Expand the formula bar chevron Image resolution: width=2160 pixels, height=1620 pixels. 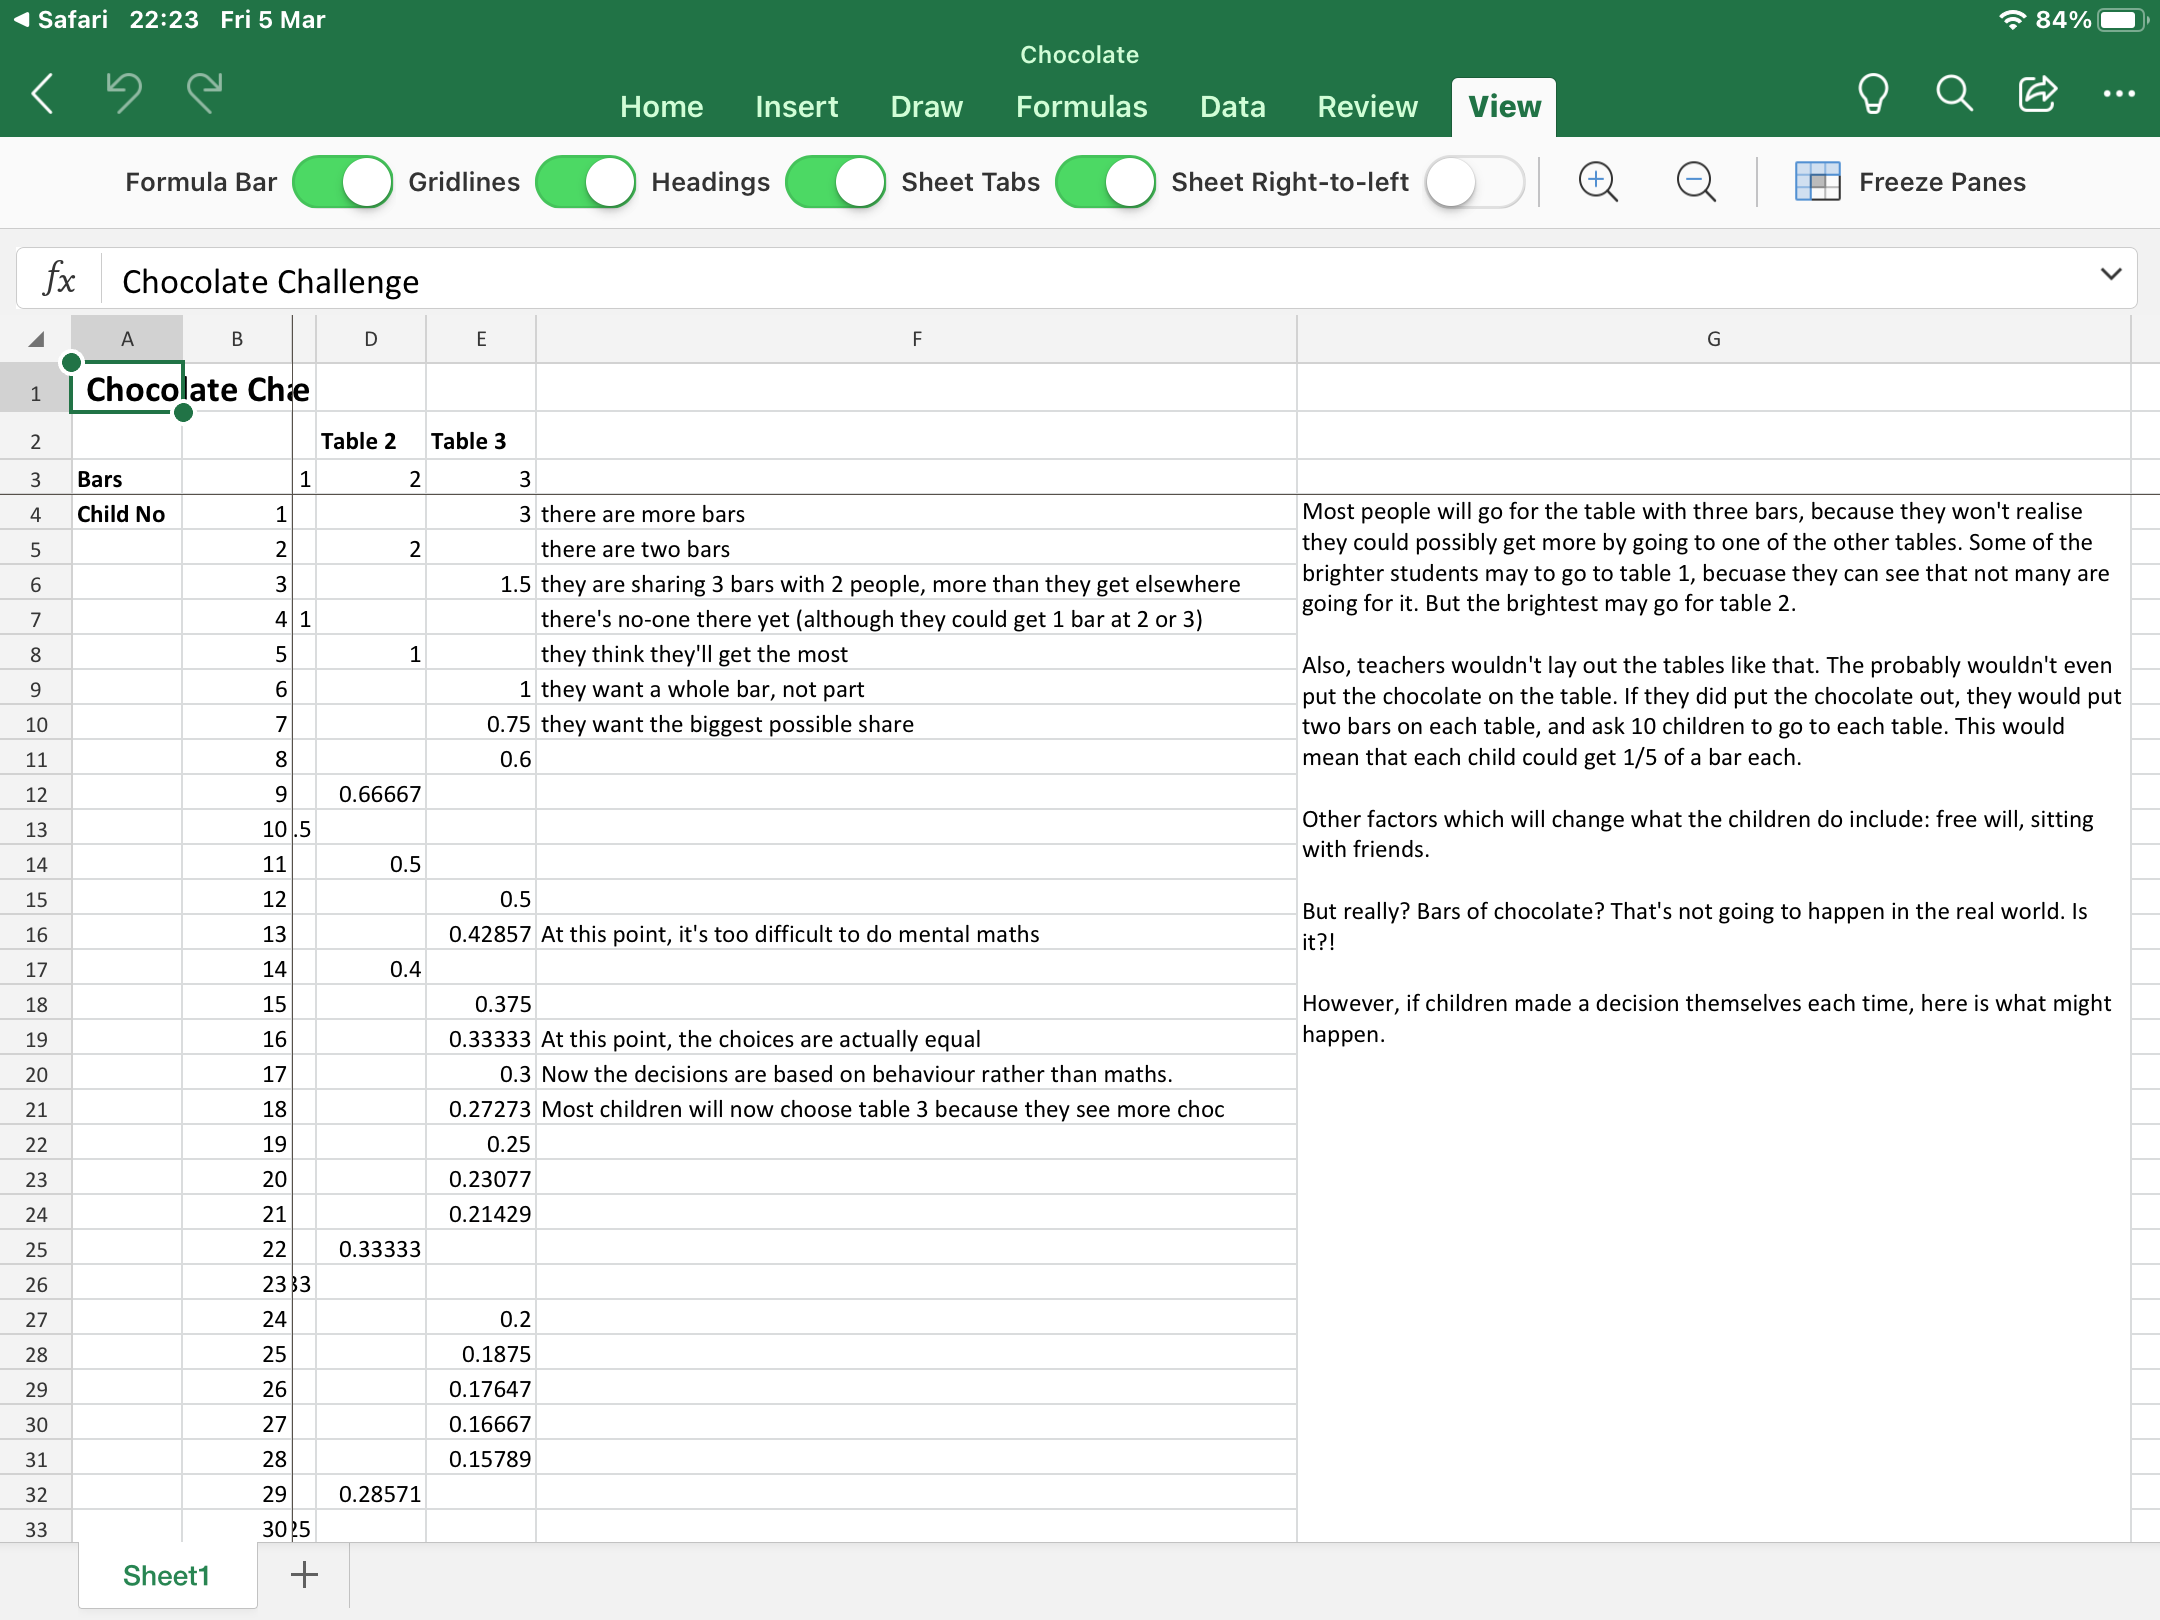click(x=2110, y=275)
